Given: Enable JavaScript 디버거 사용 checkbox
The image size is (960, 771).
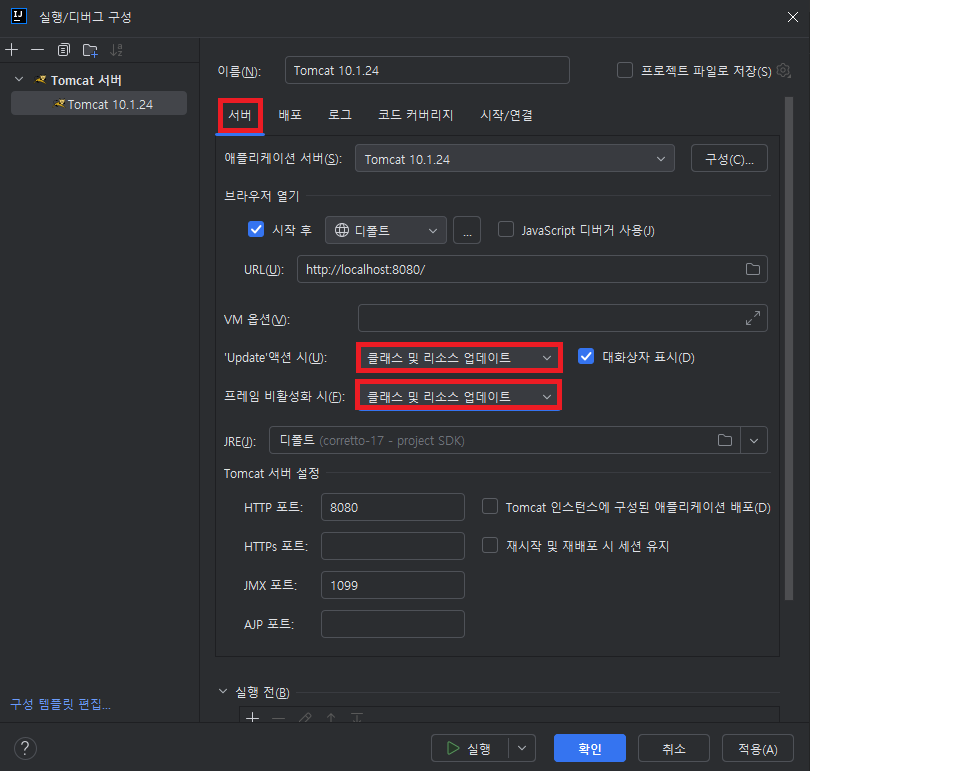Looking at the screenshot, I should tap(506, 230).
